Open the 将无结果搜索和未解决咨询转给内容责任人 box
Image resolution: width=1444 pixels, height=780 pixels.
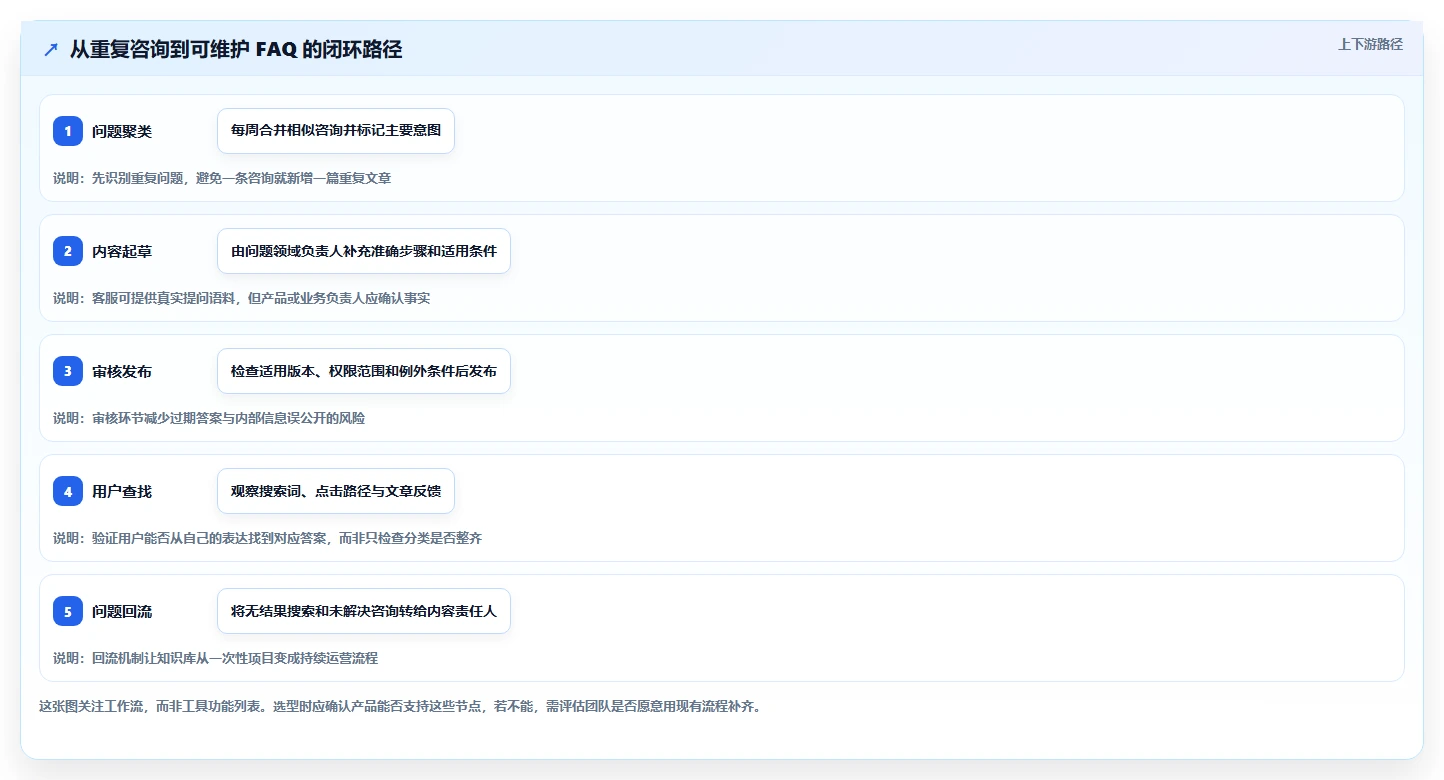pyautogui.click(x=364, y=611)
